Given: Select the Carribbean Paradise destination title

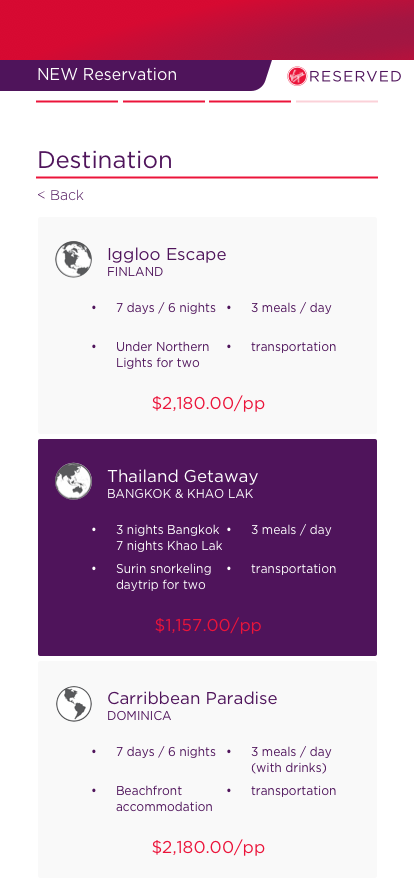Looking at the screenshot, I should click(192, 698).
